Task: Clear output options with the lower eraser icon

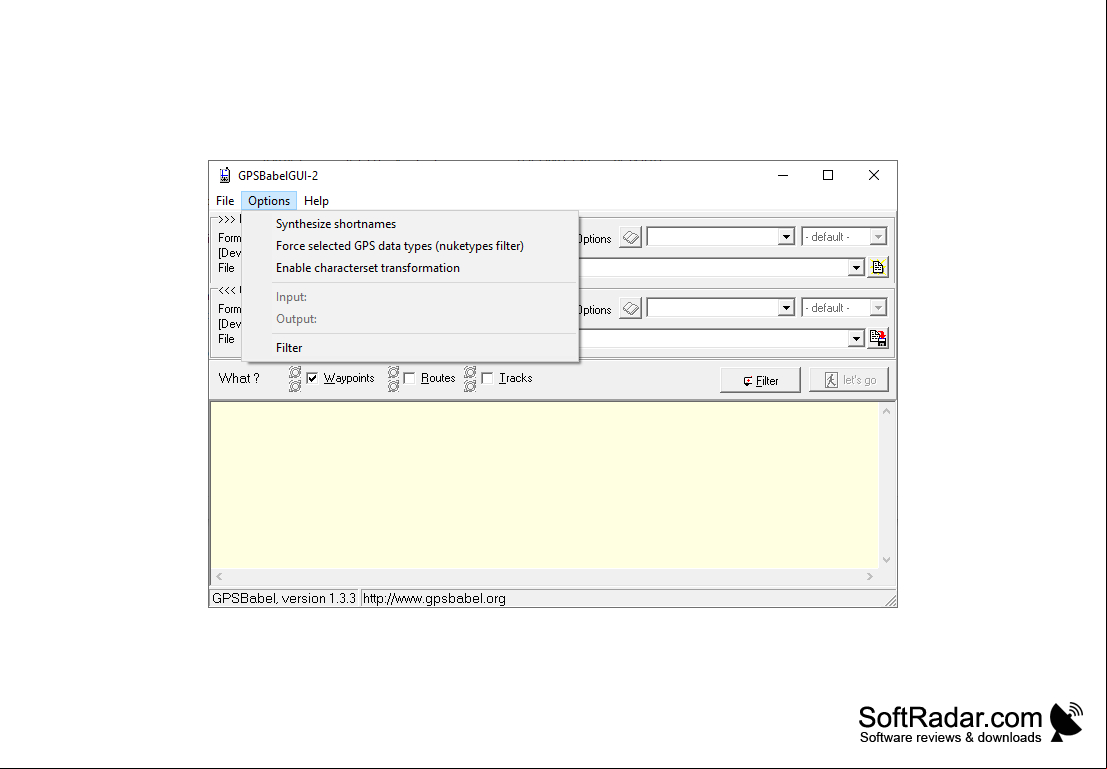Action: (630, 309)
